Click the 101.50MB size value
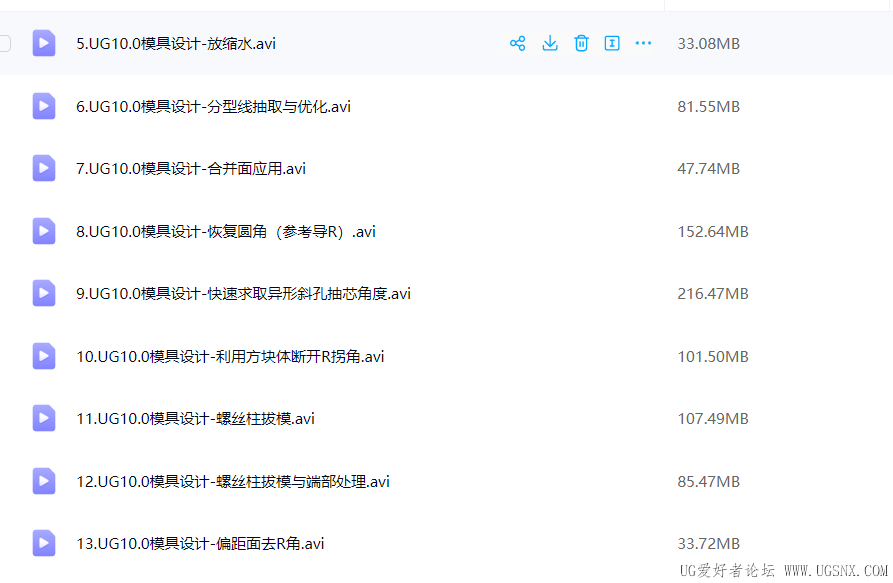The image size is (893, 583). point(712,357)
